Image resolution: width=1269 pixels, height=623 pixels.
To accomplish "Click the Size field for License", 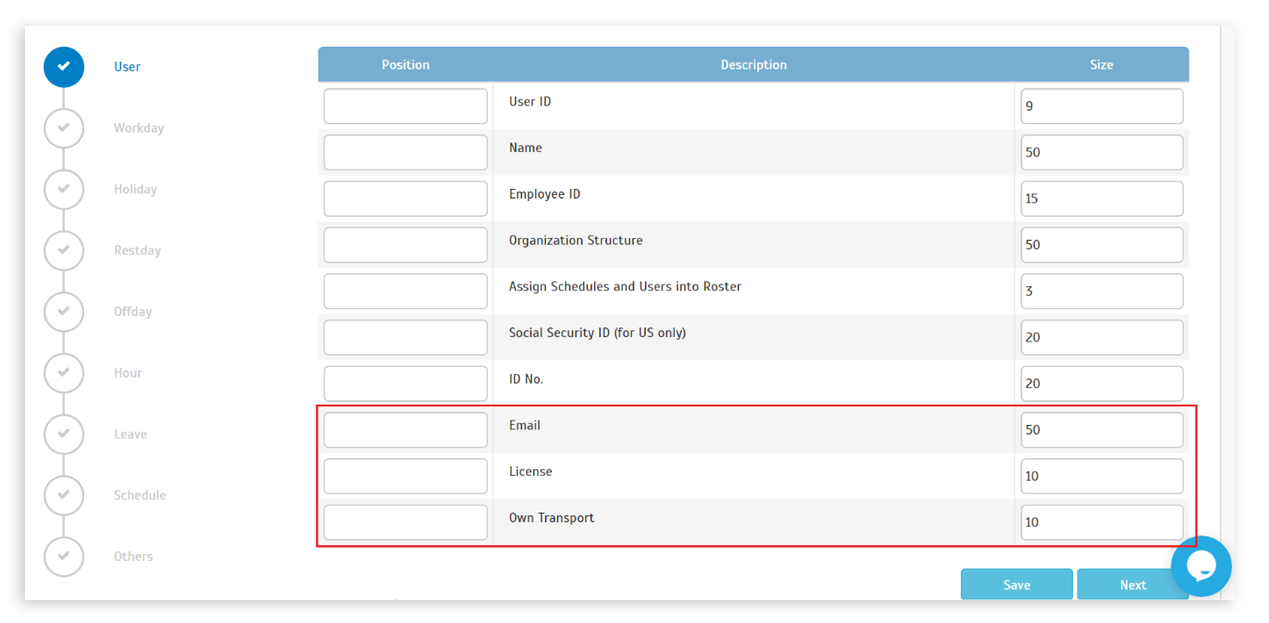I will point(1101,476).
